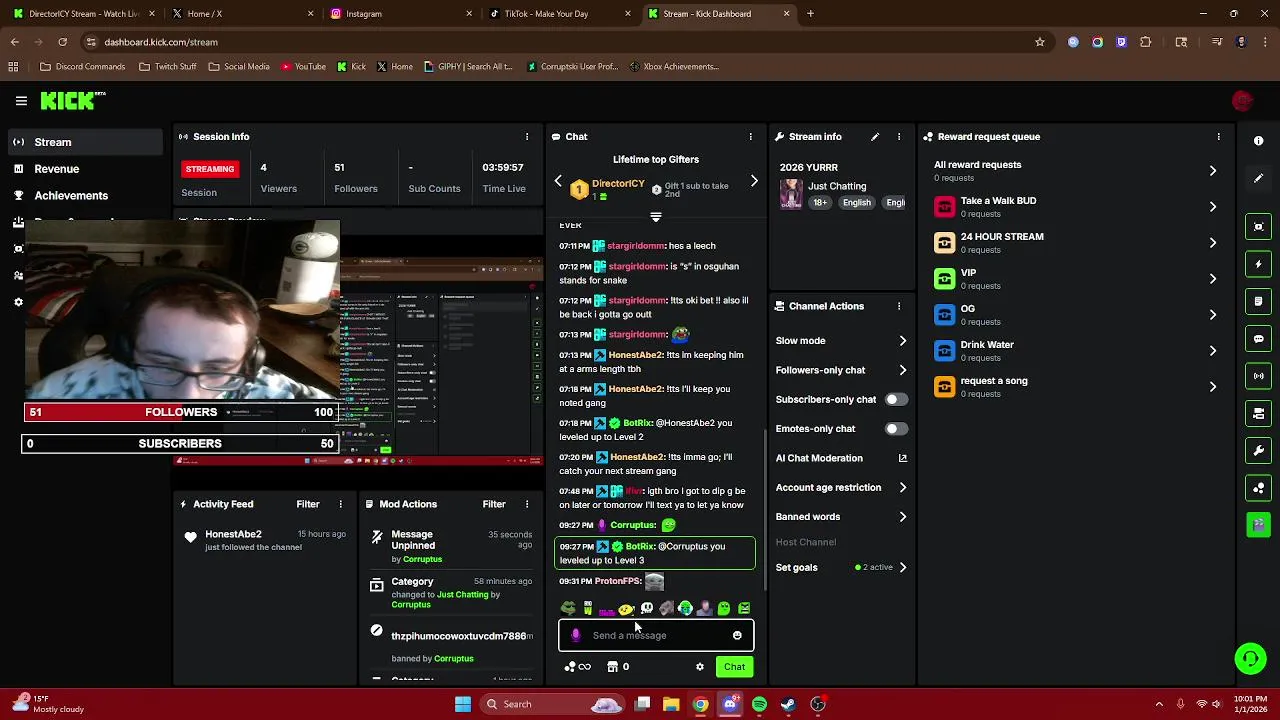Expand Take a Walk BUD reward requests
This screenshot has height=720, width=1280.
tap(1212, 207)
